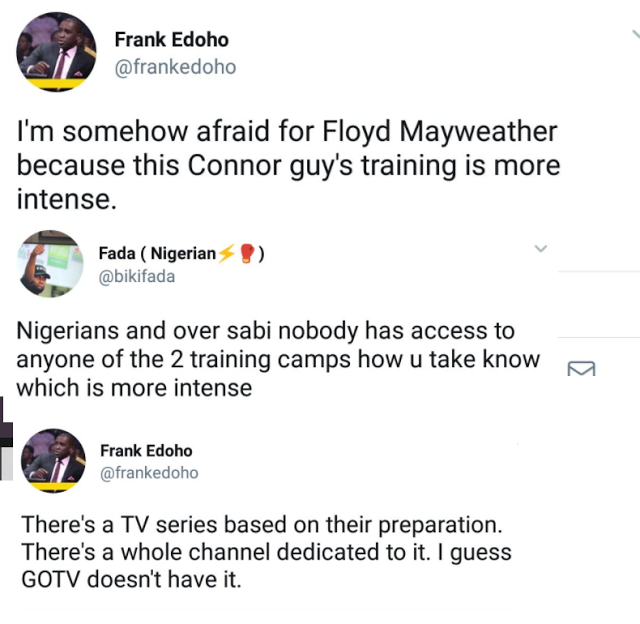Click the Frank Edoho name on the bottom tweet

[x=146, y=450]
